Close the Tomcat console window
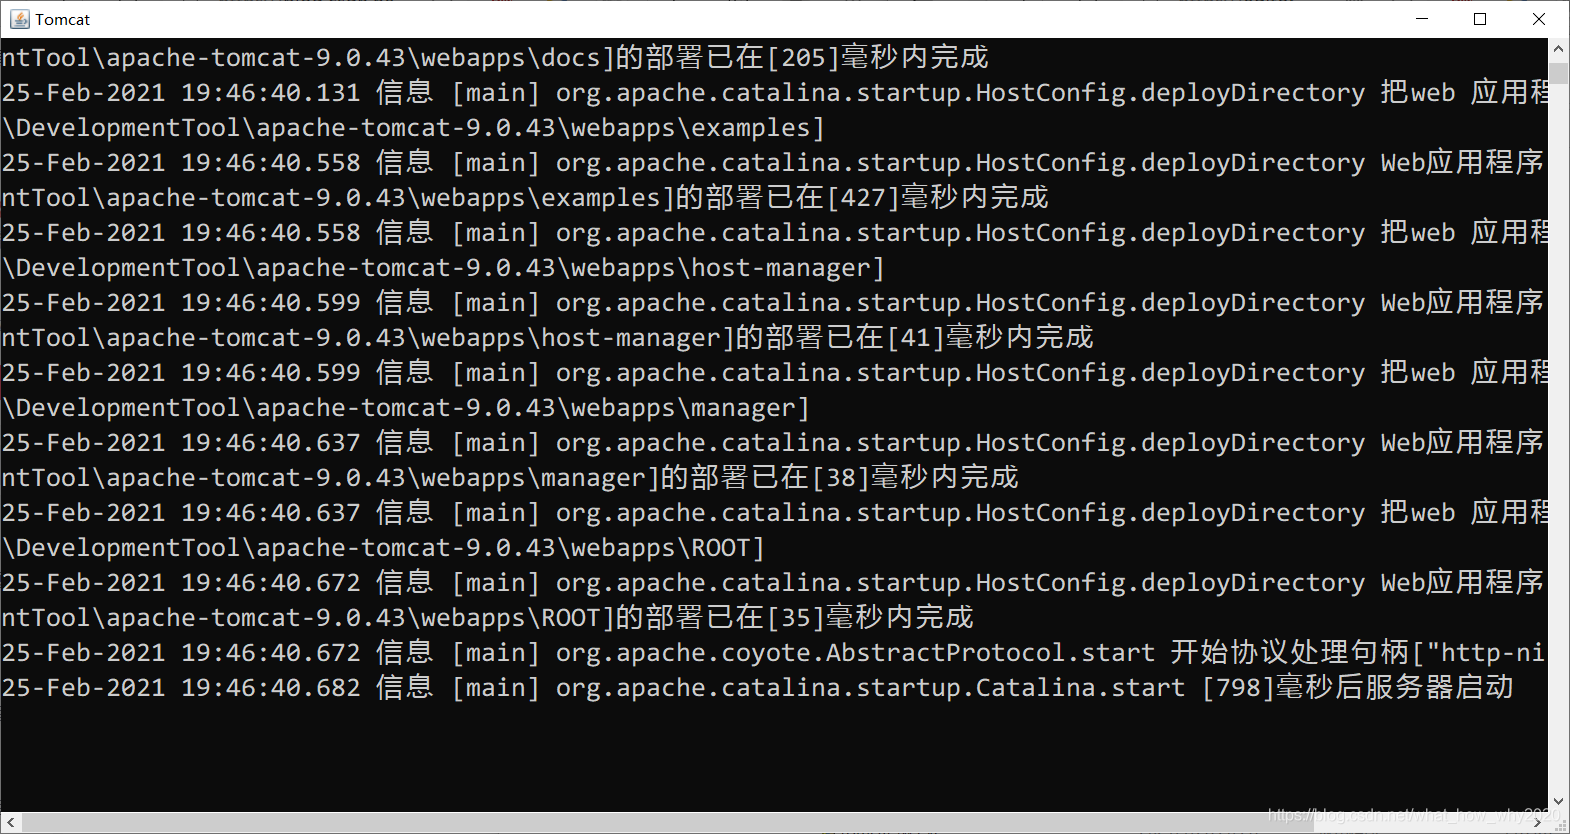 tap(1539, 19)
